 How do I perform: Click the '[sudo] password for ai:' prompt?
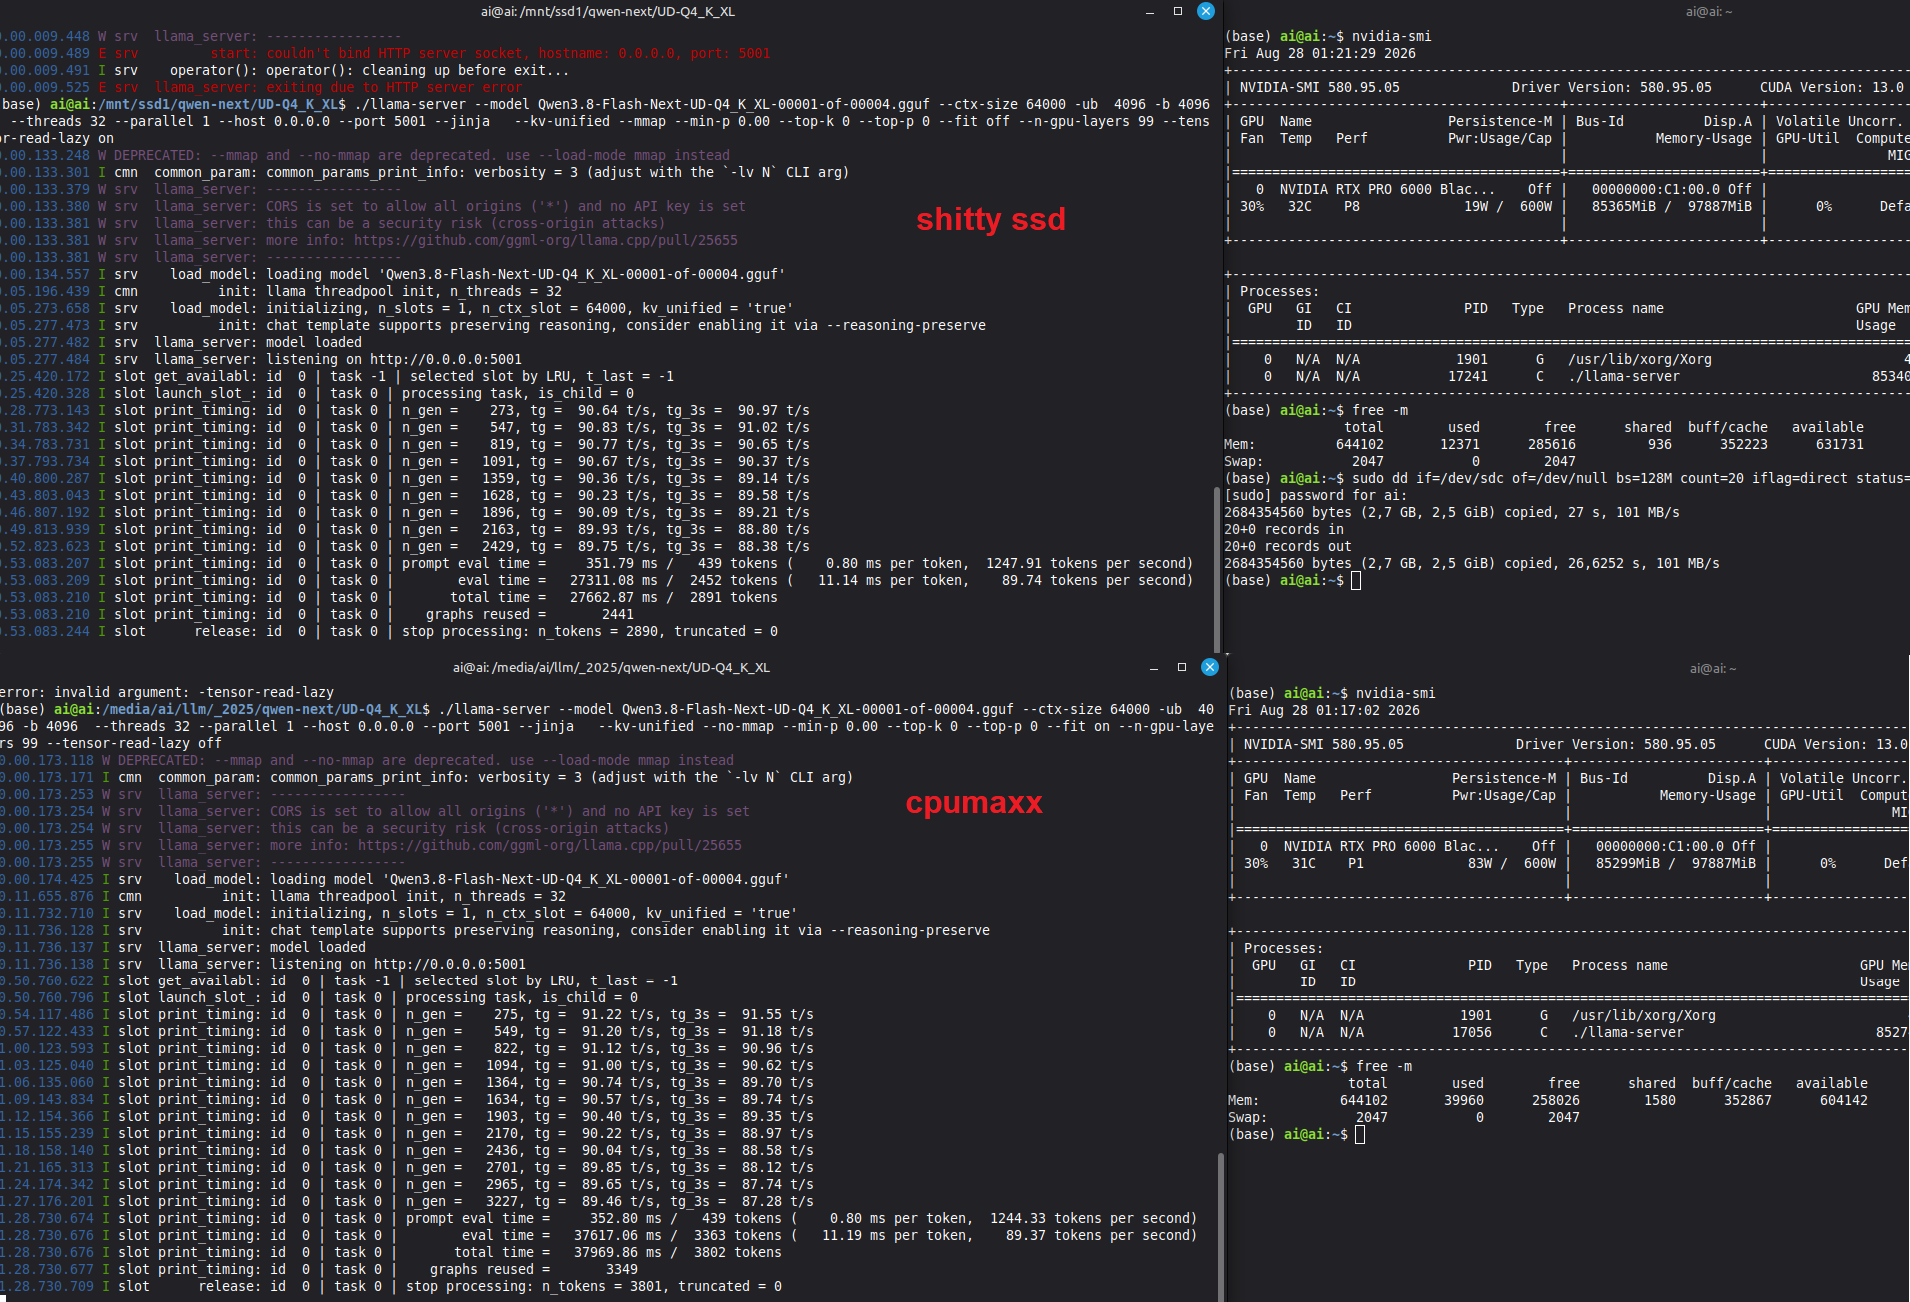point(1316,495)
